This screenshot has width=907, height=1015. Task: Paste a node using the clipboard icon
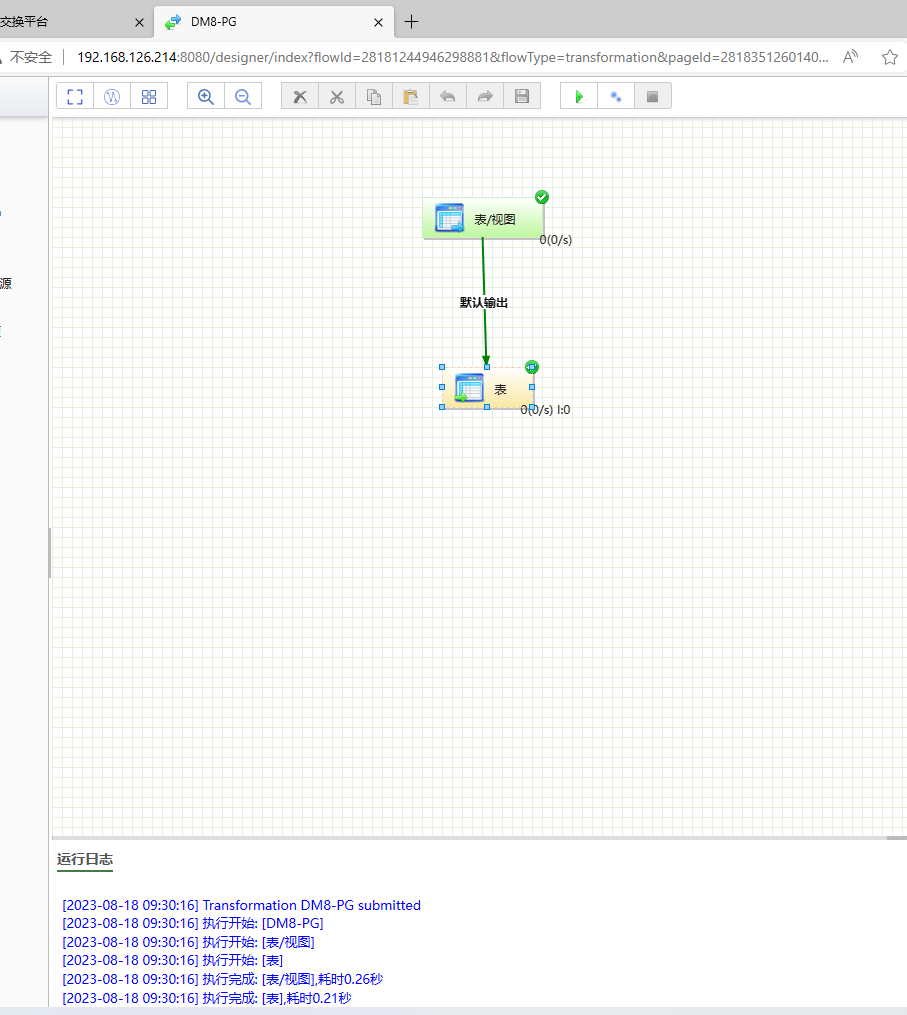pyautogui.click(x=411, y=96)
